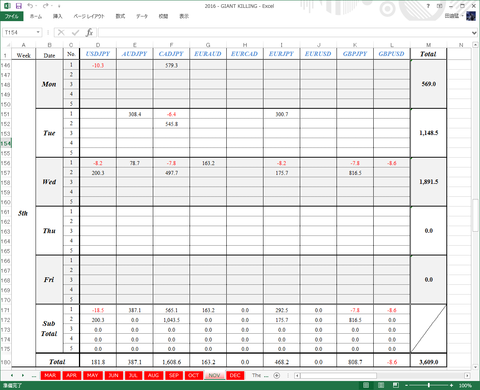Click the add new sheet plus icon
This screenshot has height=390, width=480.
click(x=276, y=375)
